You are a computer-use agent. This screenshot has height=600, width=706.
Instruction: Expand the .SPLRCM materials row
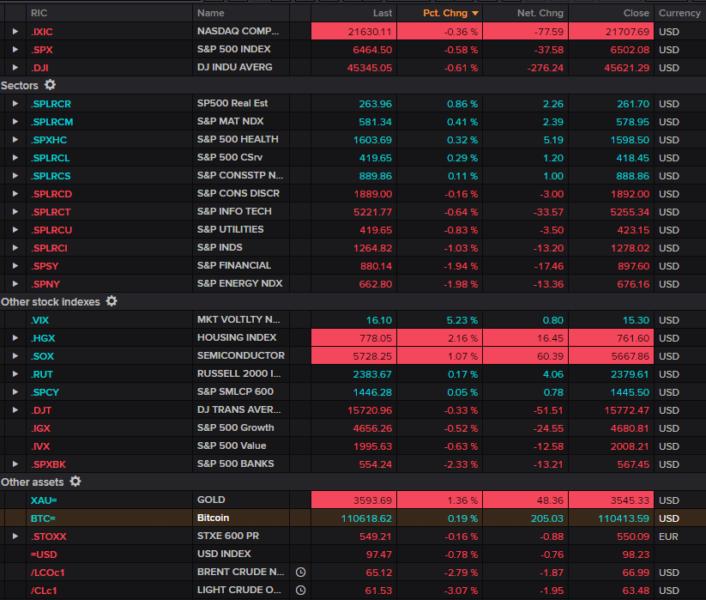coord(15,122)
